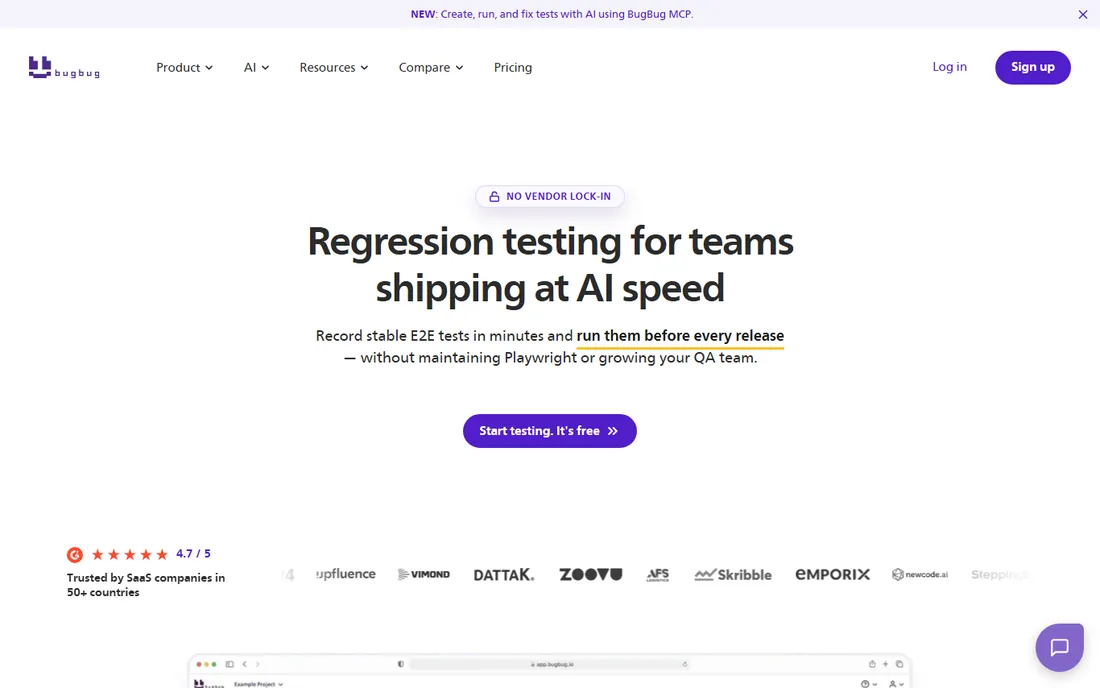Click the NO VENDOR LOCK-IN badge text

click(x=558, y=196)
